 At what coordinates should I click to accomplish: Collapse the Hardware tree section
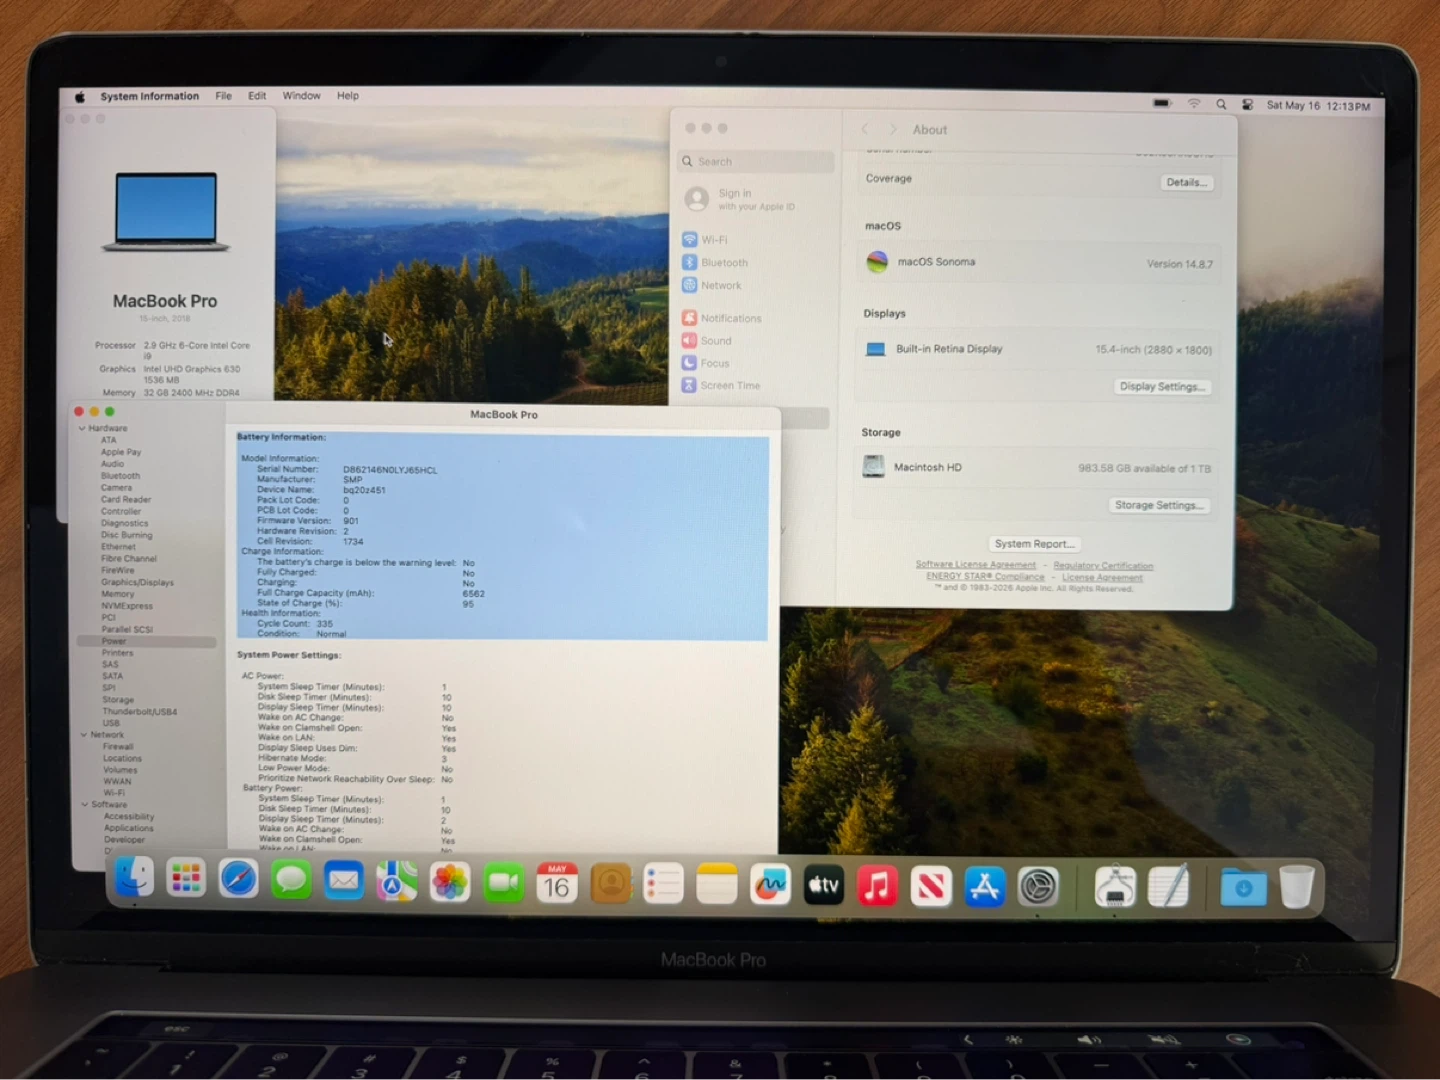82,428
